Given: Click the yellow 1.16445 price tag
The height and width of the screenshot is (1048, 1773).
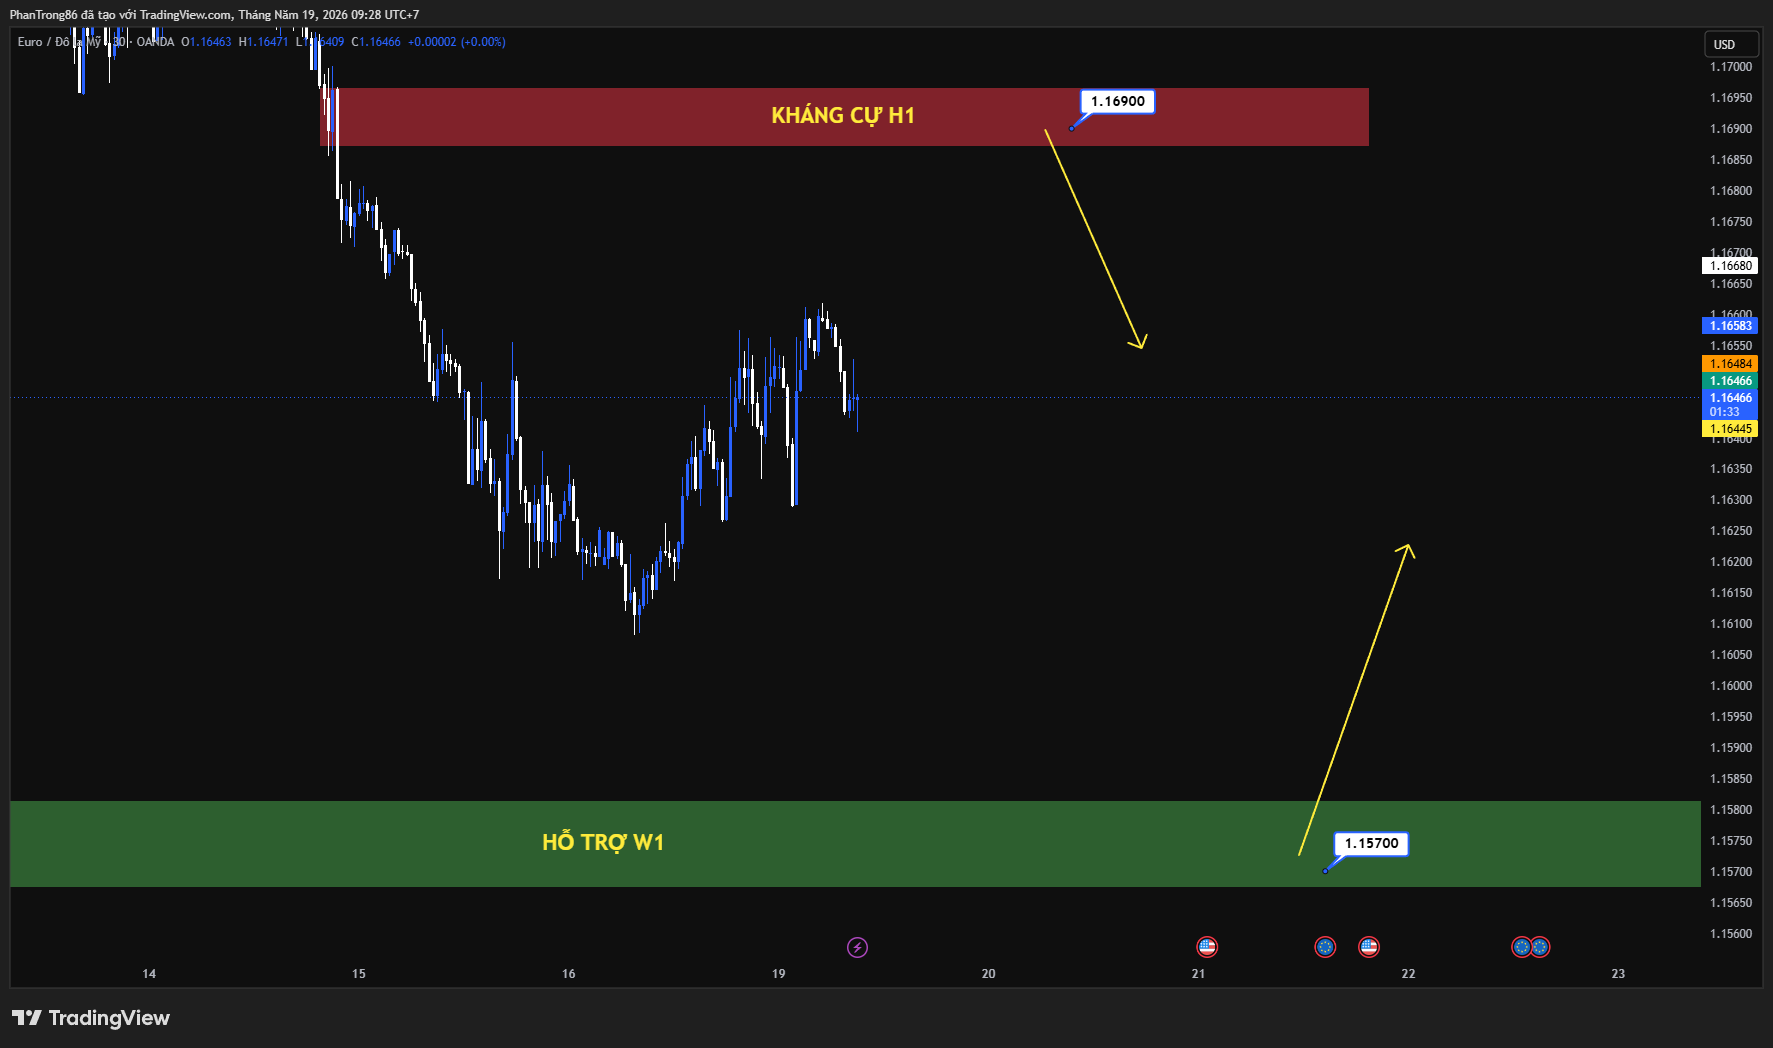Looking at the screenshot, I should coord(1730,429).
